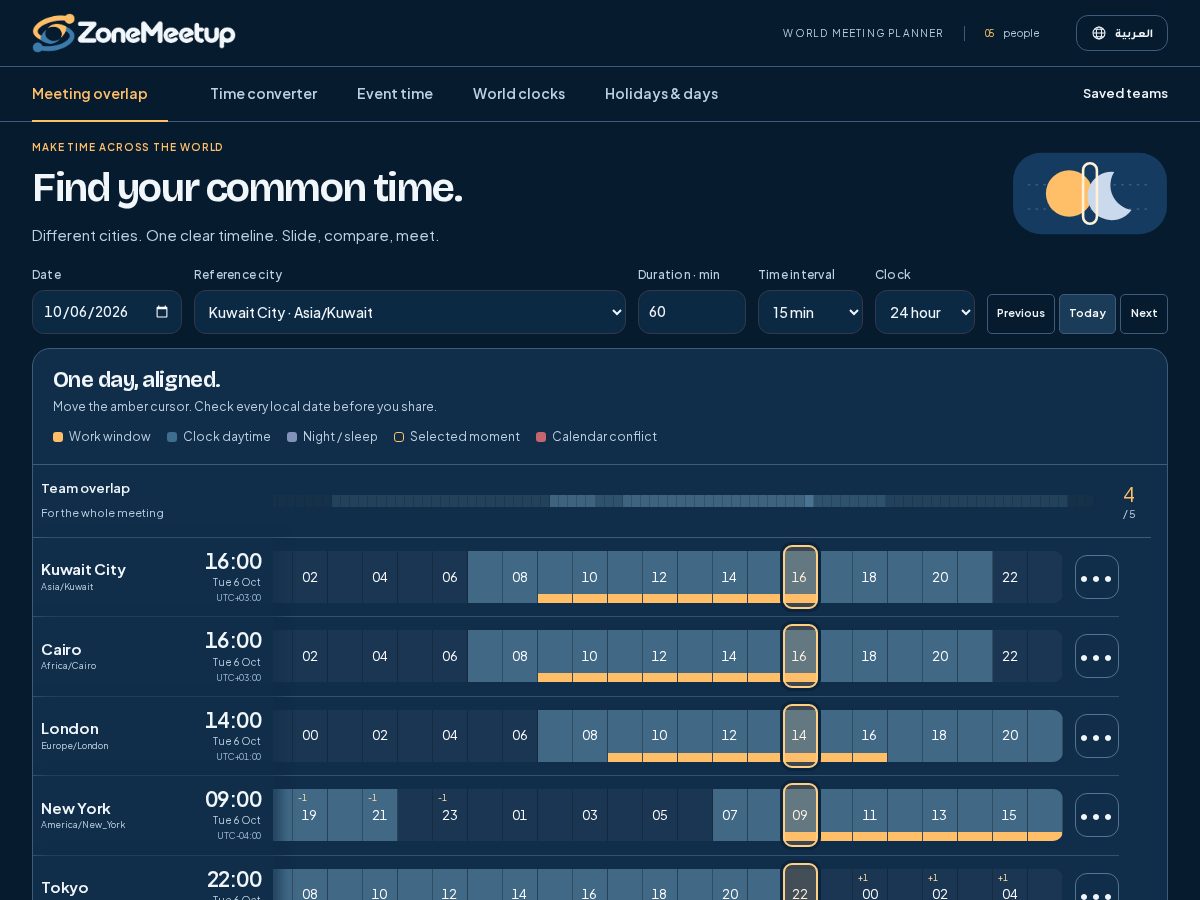Image resolution: width=1200 pixels, height=900 pixels.
Task: Open the Kuwait City row options menu
Action: tap(1097, 577)
